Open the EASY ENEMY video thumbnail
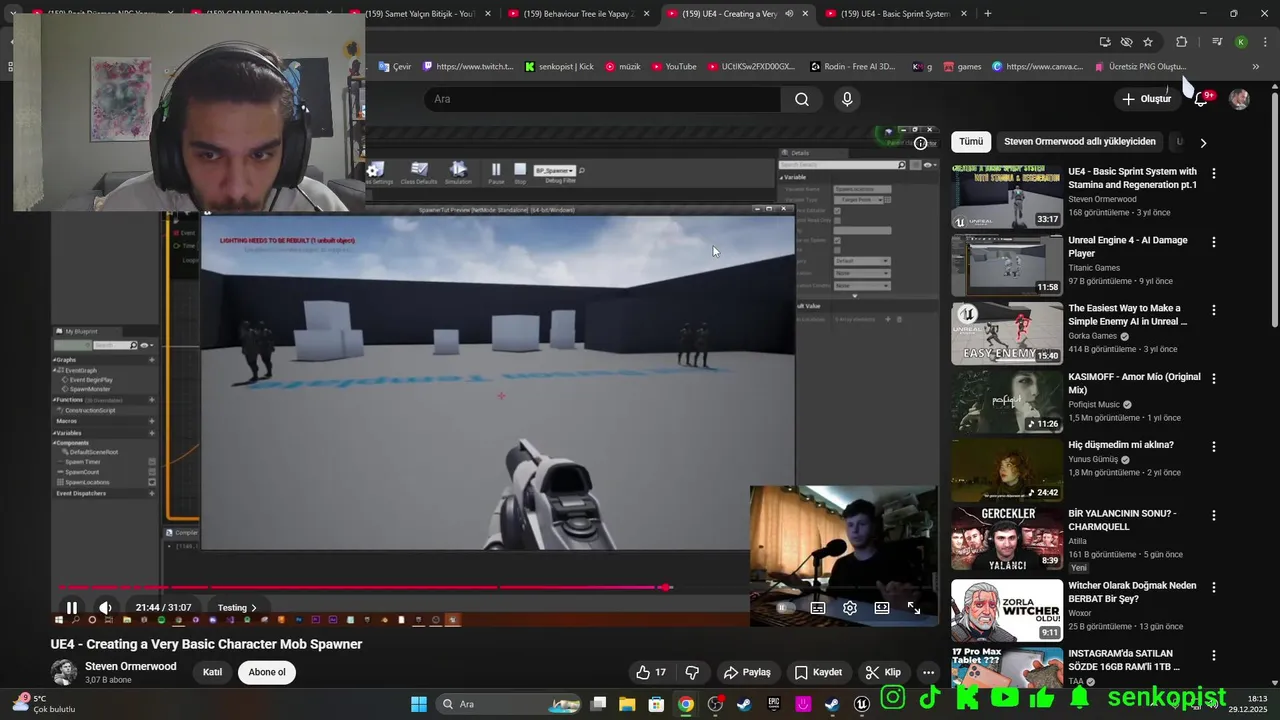Image resolution: width=1280 pixels, height=720 pixels. (x=1007, y=334)
